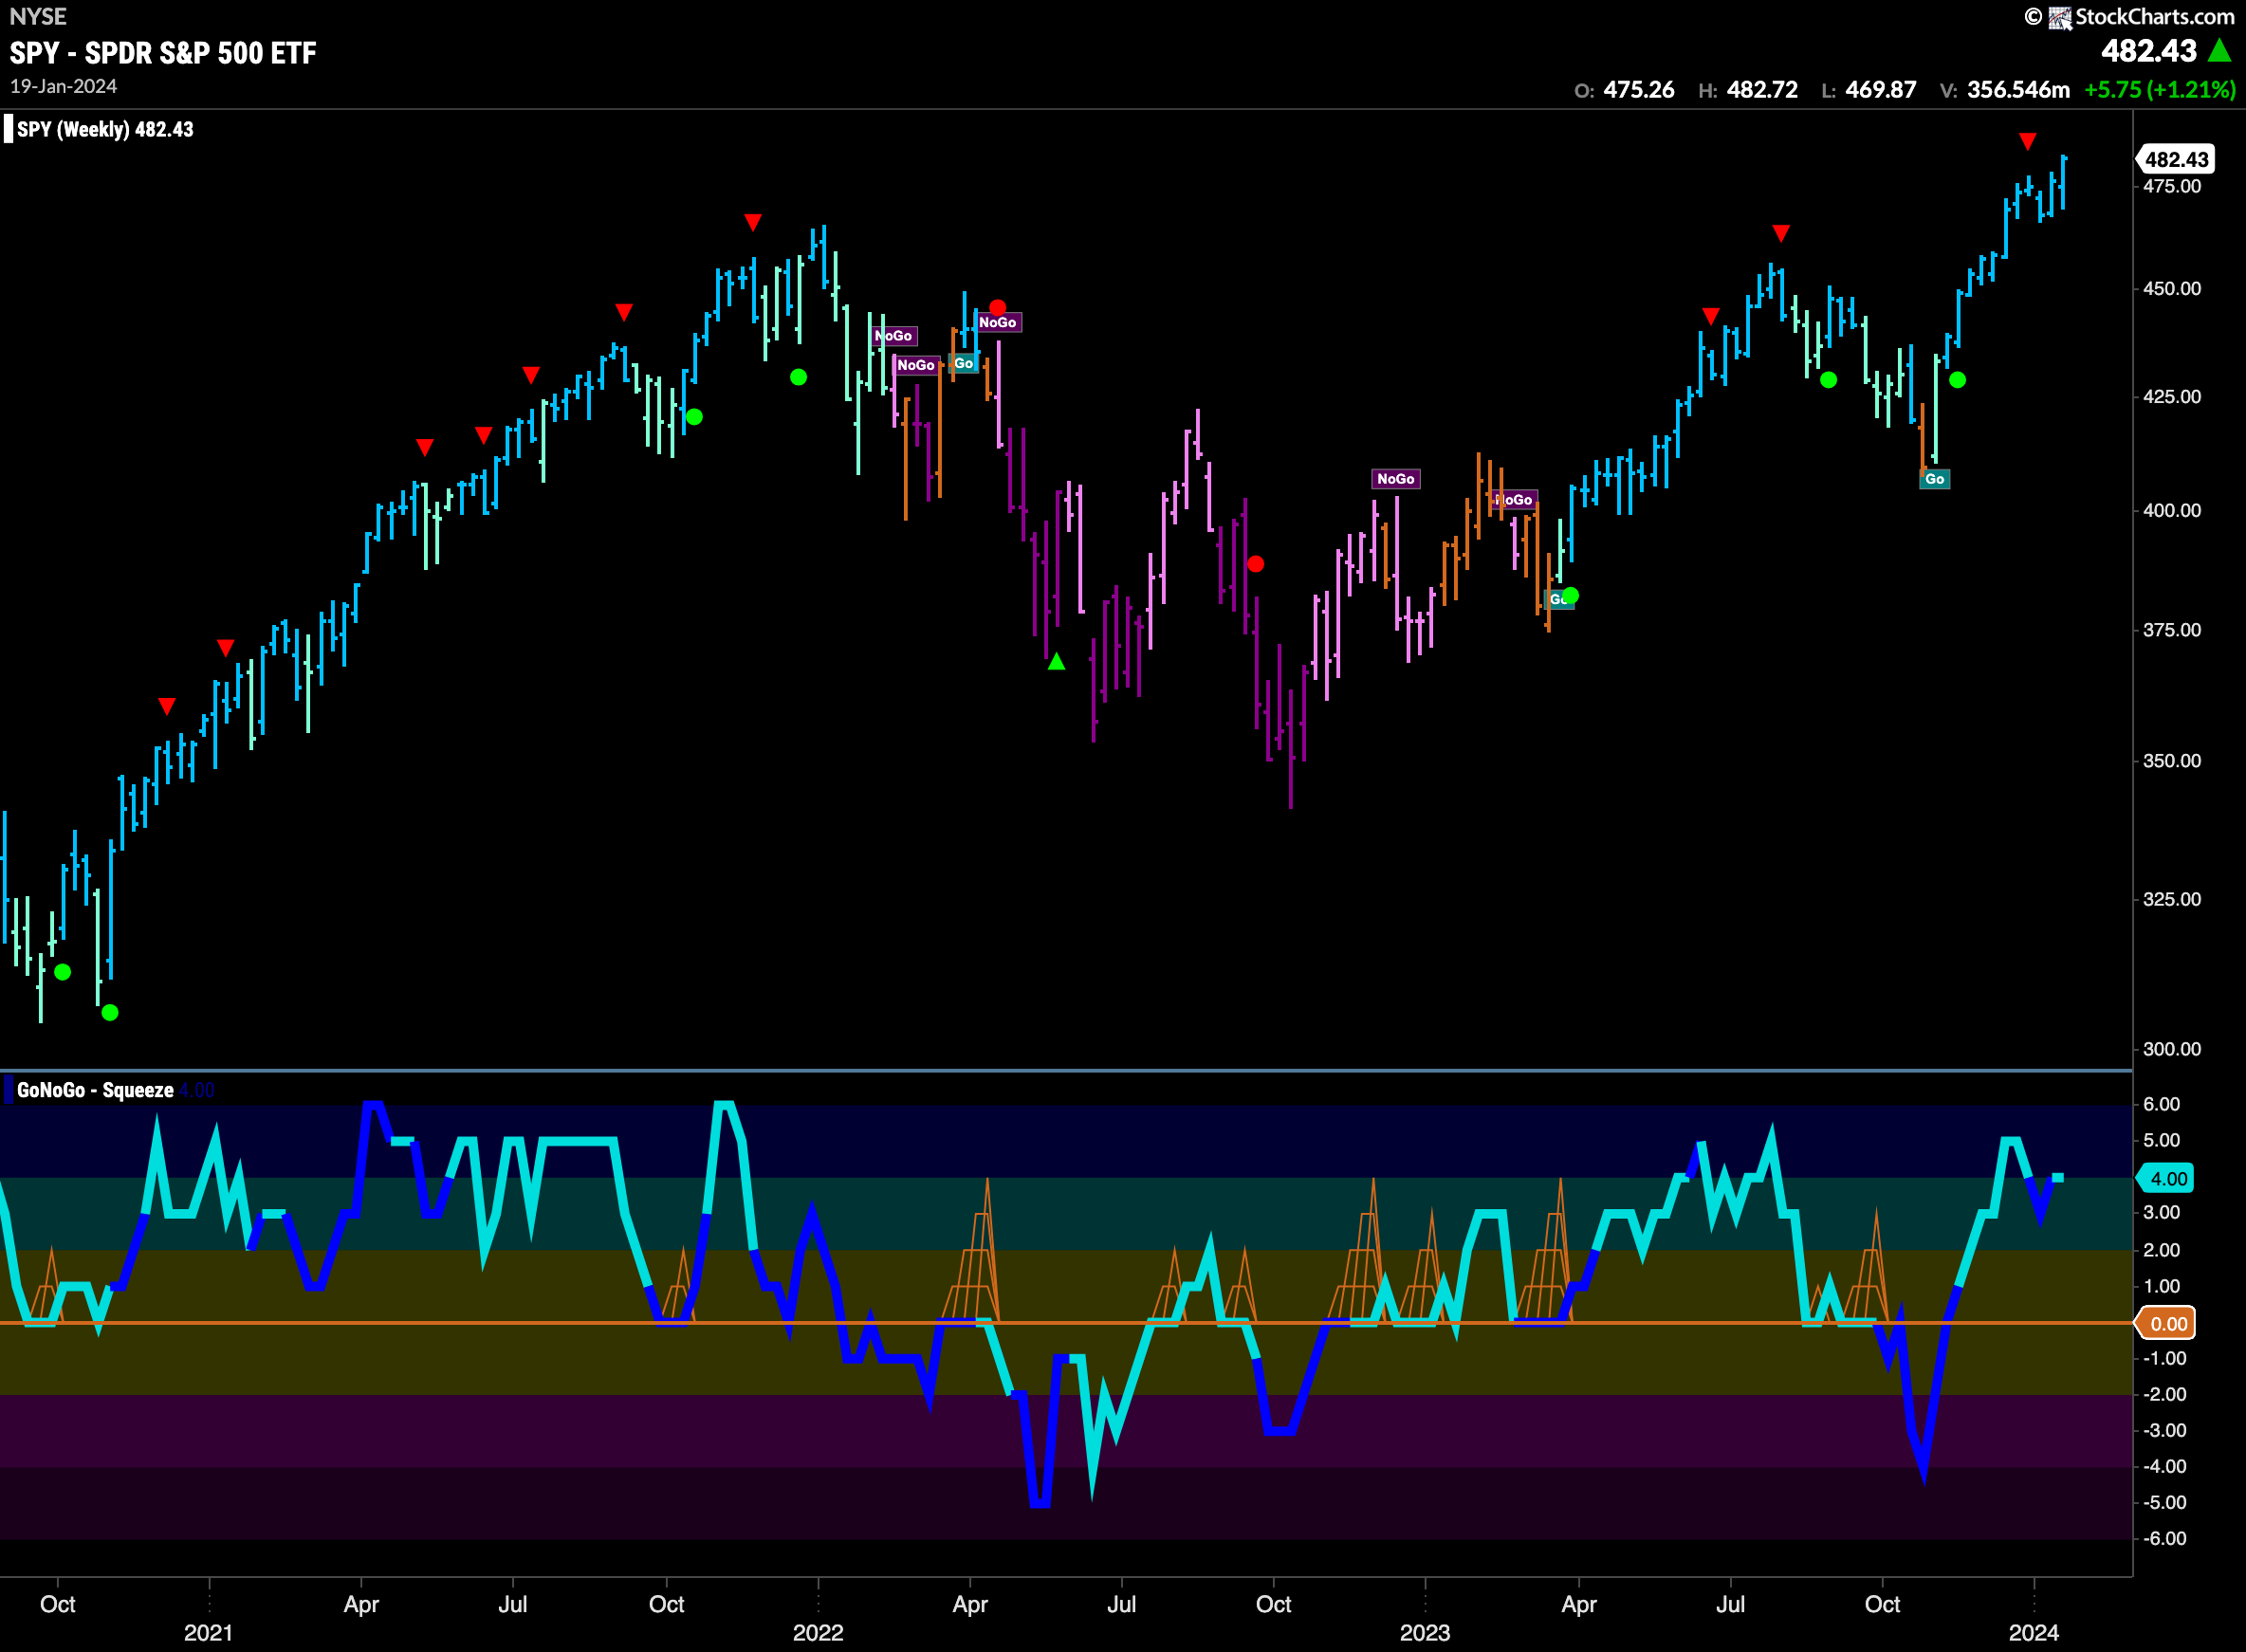Click the open value 475.26
The image size is (2246, 1652).
1638,90
